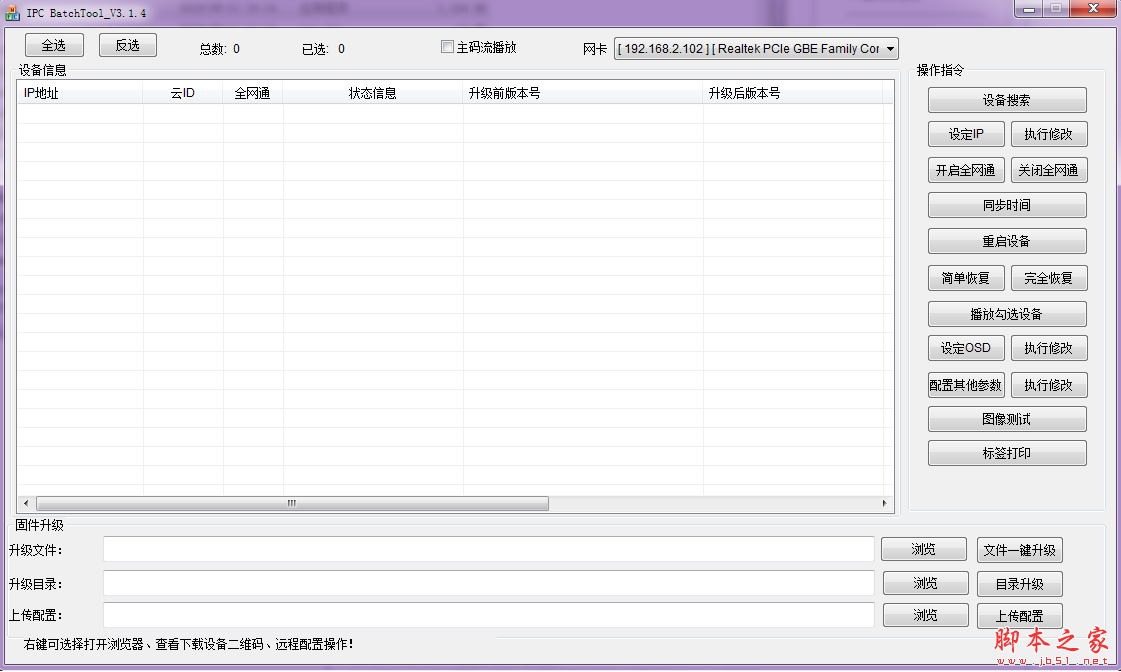Enable the 主码流播放 checkbox
Screen dimensions: 1121x672
448,47
